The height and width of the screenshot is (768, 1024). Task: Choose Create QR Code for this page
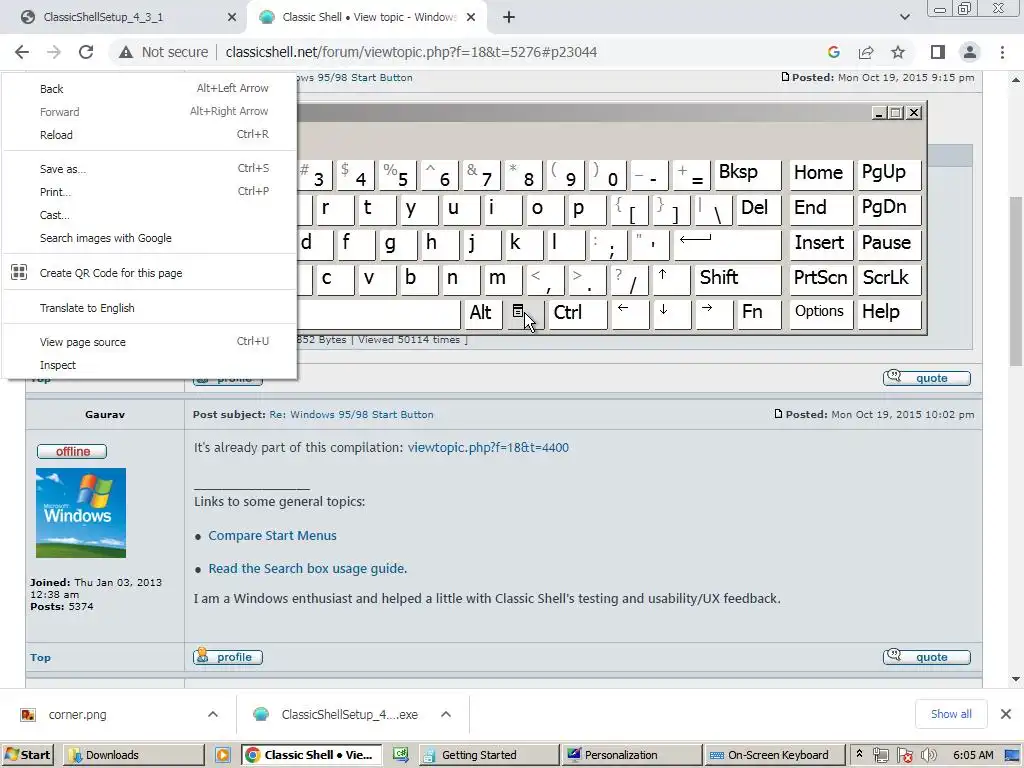150,273
